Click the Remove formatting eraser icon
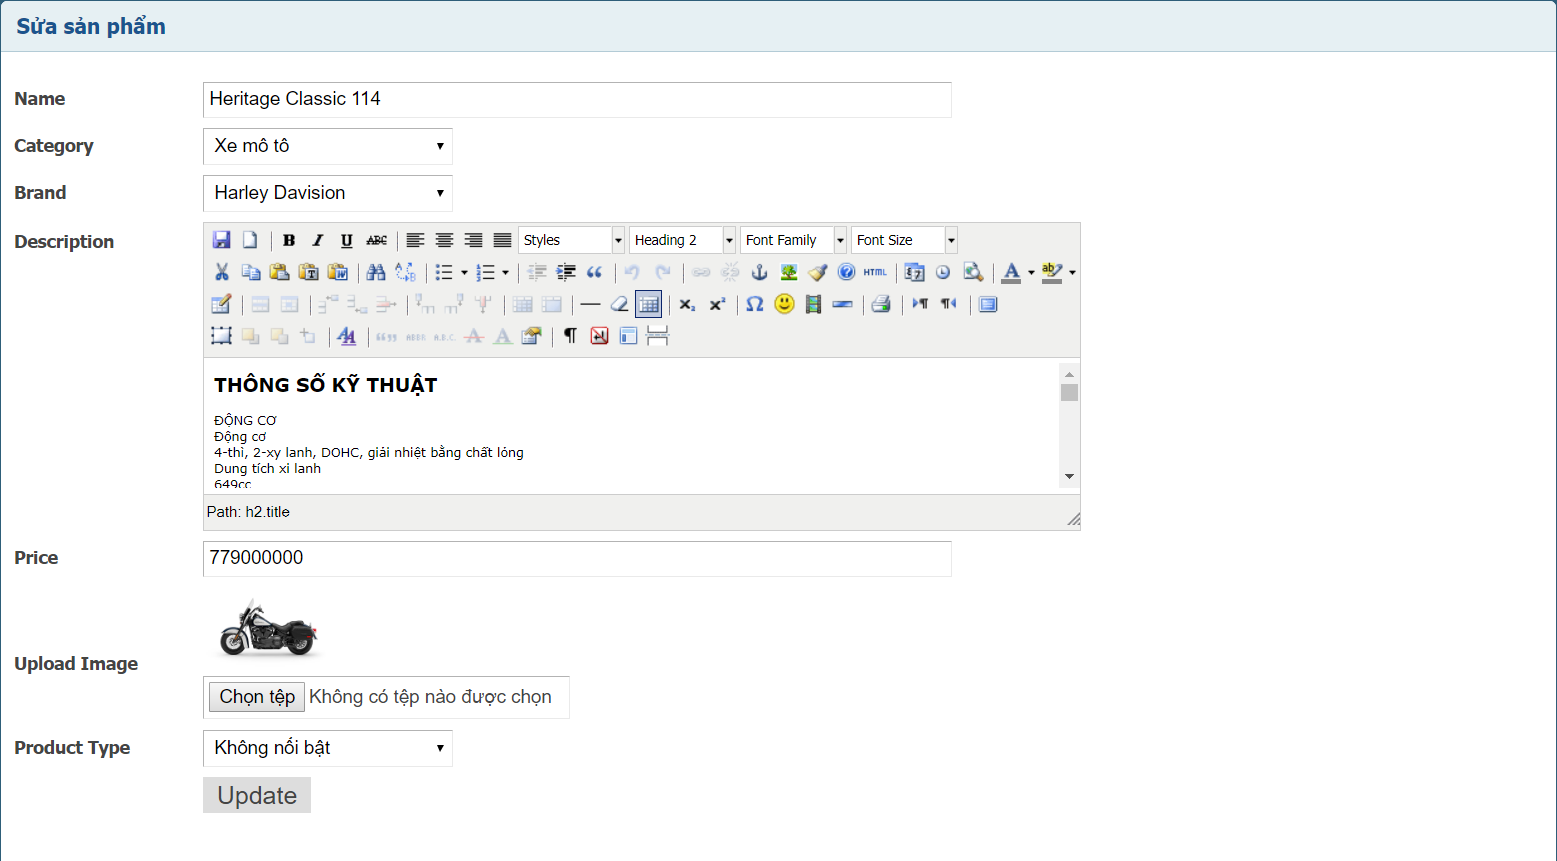Viewport: 1557px width, 861px height. coord(620,304)
